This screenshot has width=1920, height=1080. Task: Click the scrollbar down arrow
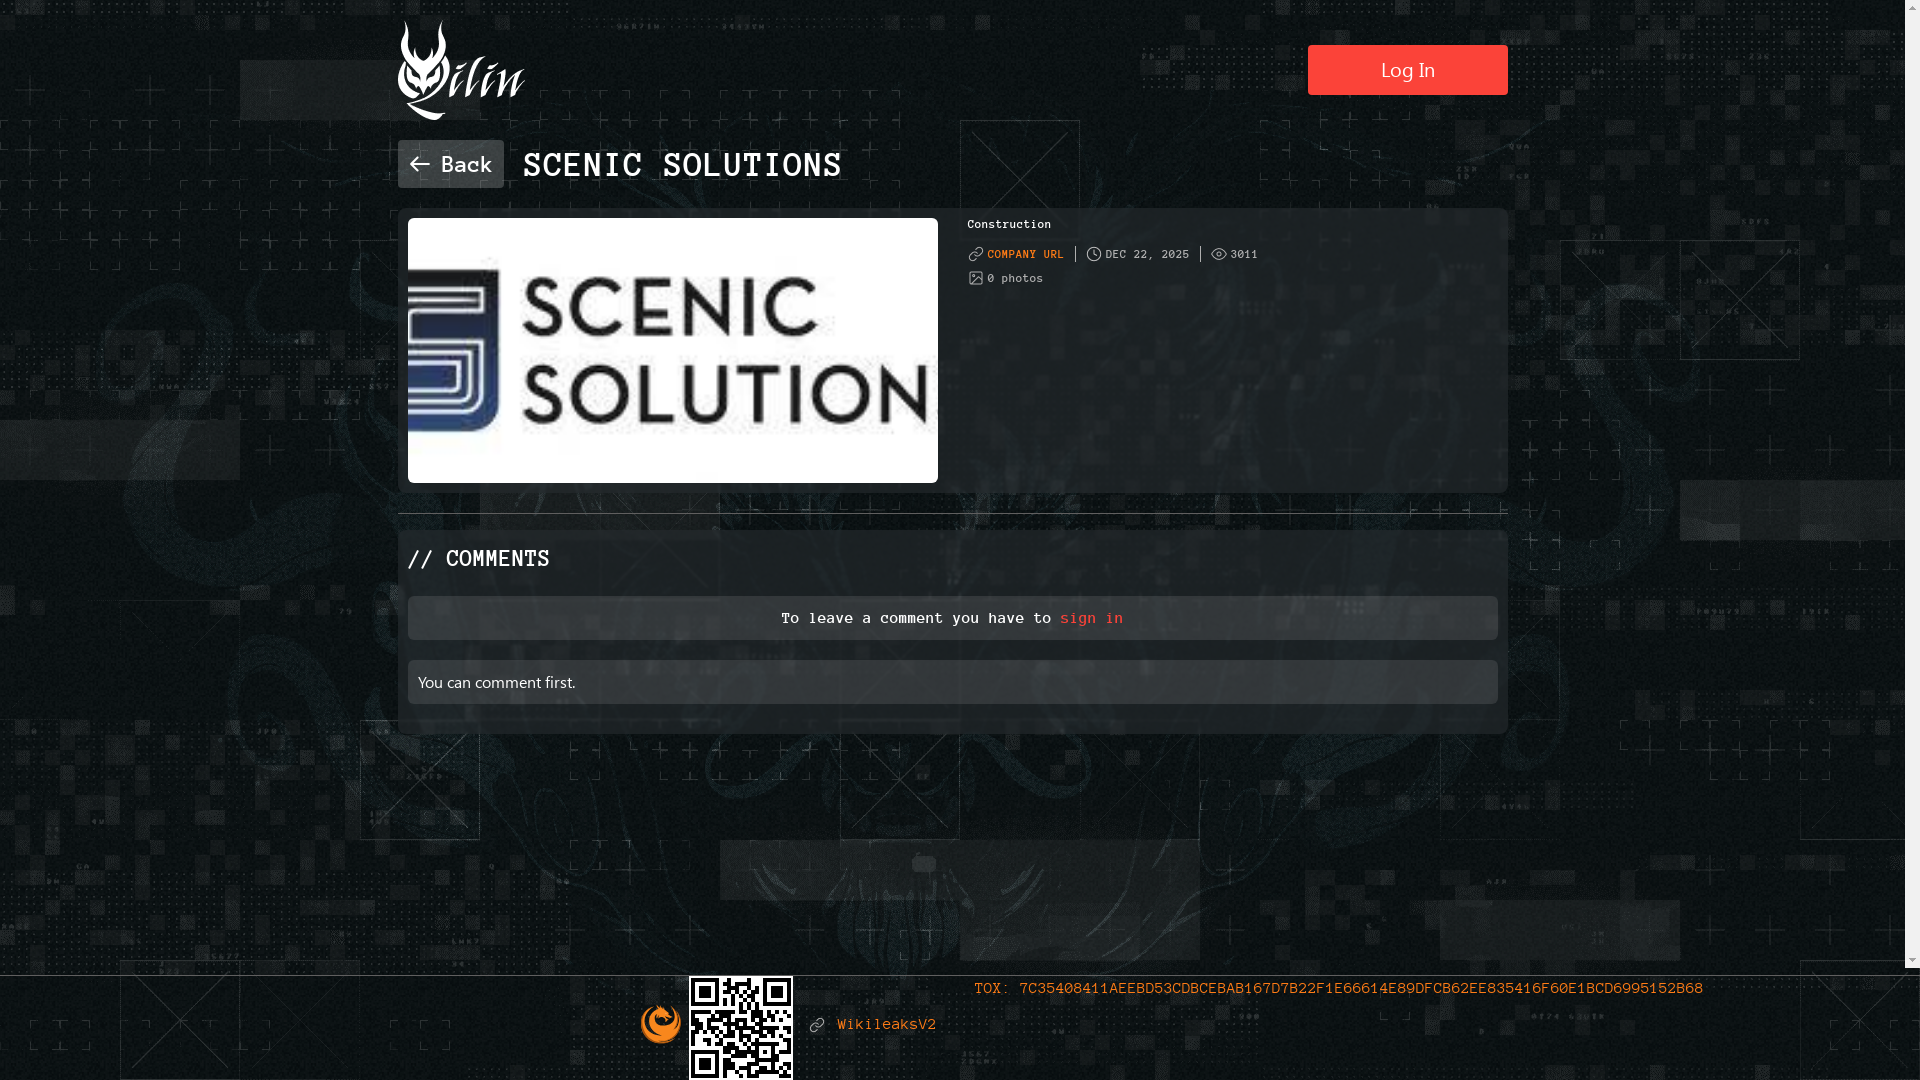click(x=1912, y=960)
